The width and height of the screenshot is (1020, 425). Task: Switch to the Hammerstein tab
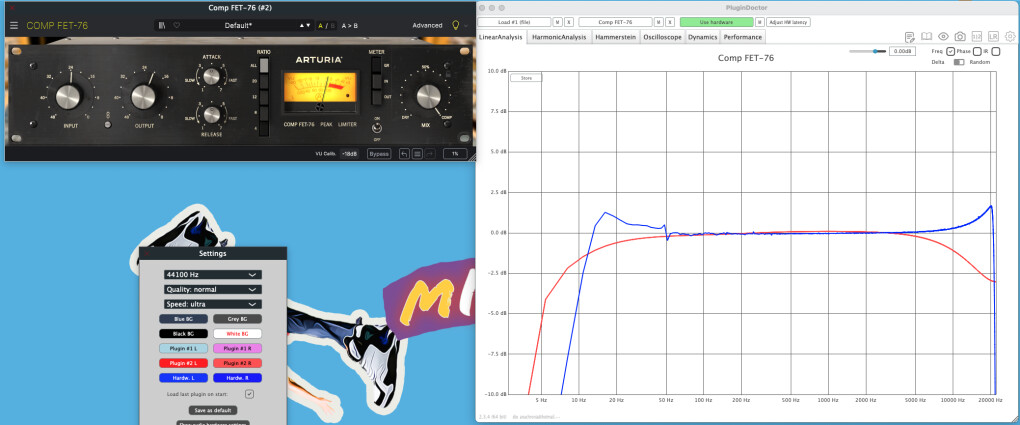tap(615, 37)
